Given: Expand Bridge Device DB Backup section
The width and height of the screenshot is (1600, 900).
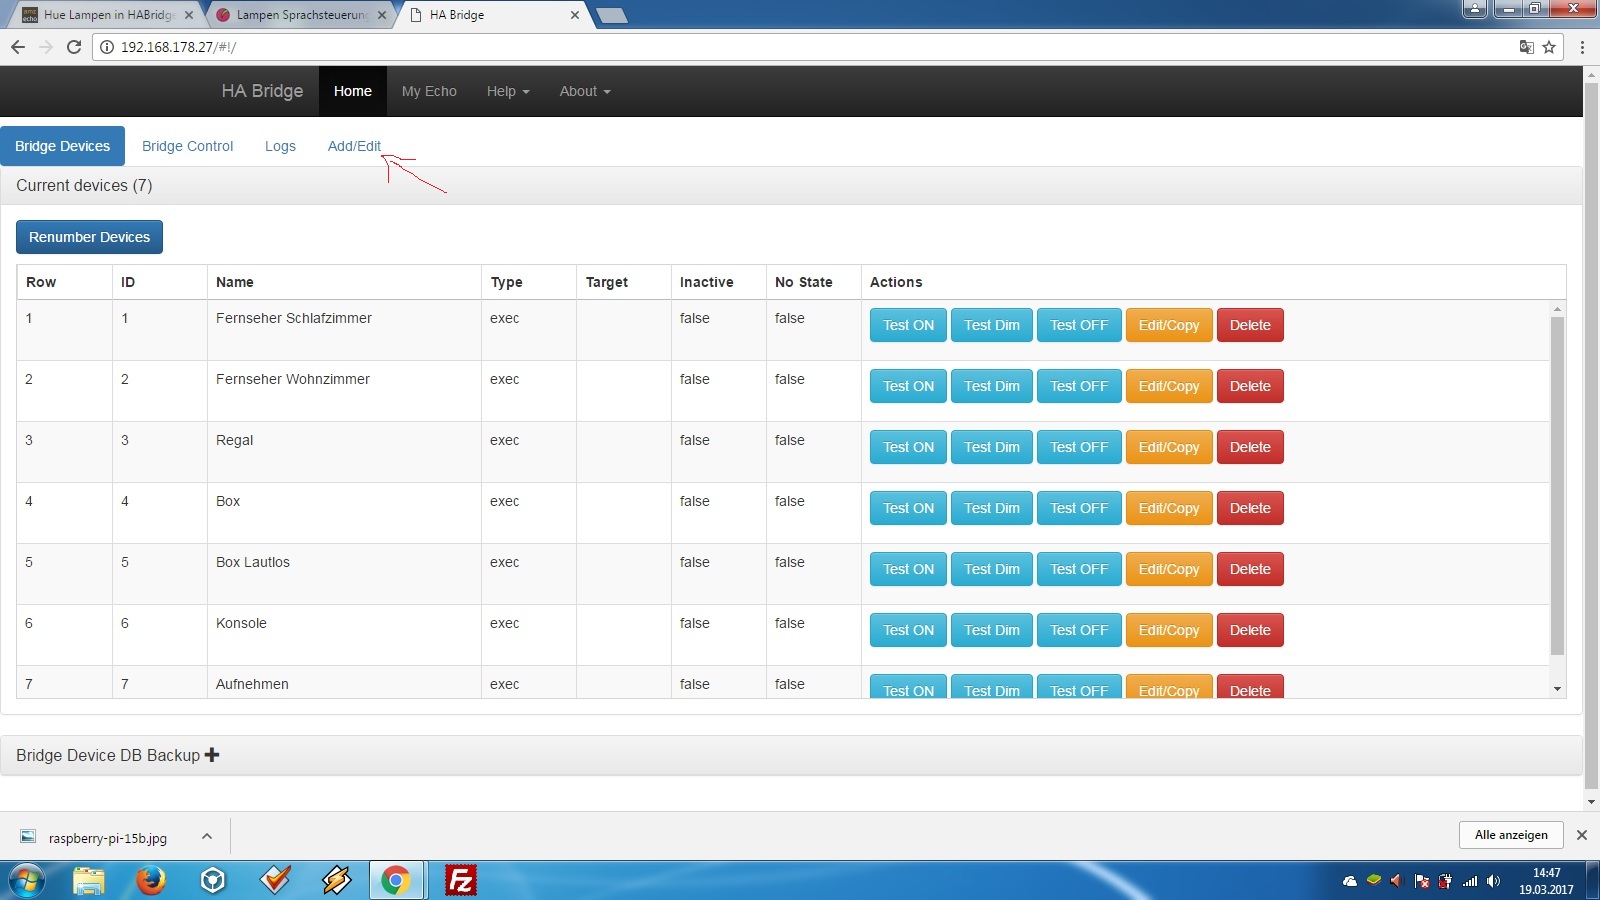Looking at the screenshot, I should pos(117,755).
